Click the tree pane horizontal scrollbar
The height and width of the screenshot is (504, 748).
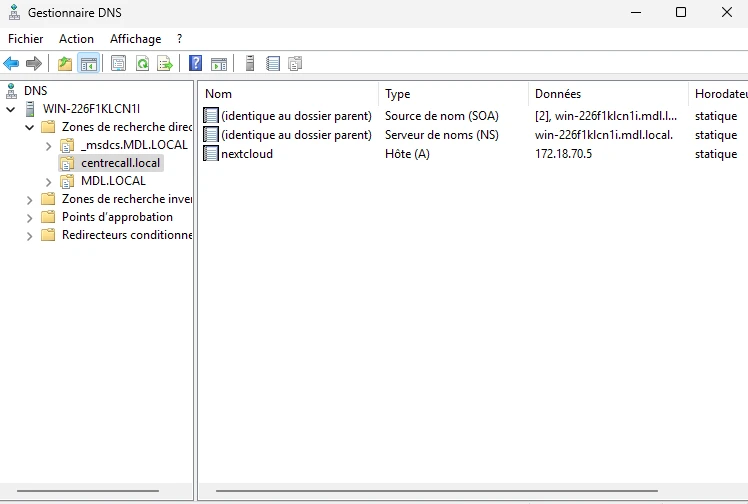(88, 491)
